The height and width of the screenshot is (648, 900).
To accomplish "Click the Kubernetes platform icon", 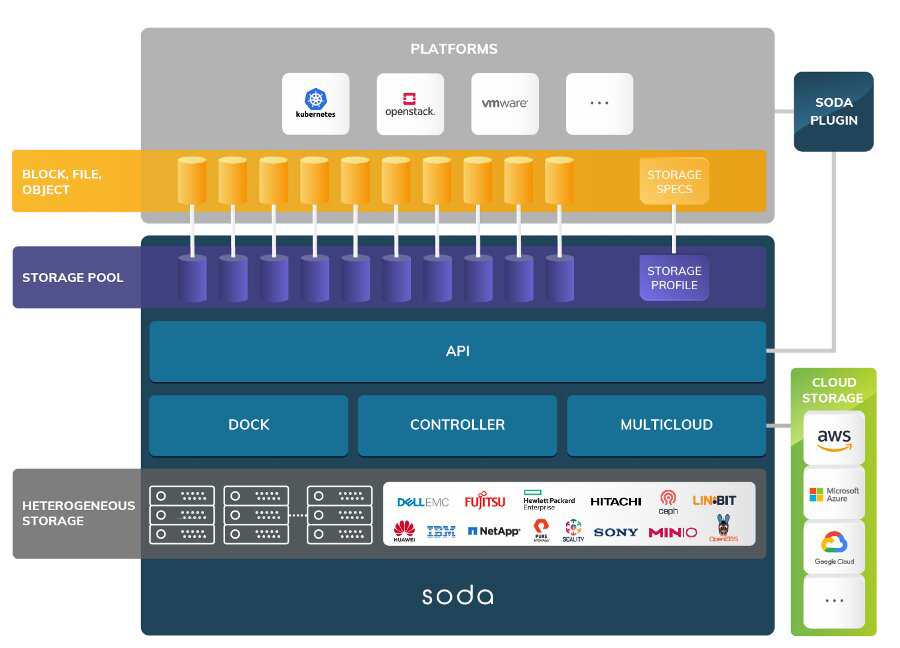I will pos(316,104).
